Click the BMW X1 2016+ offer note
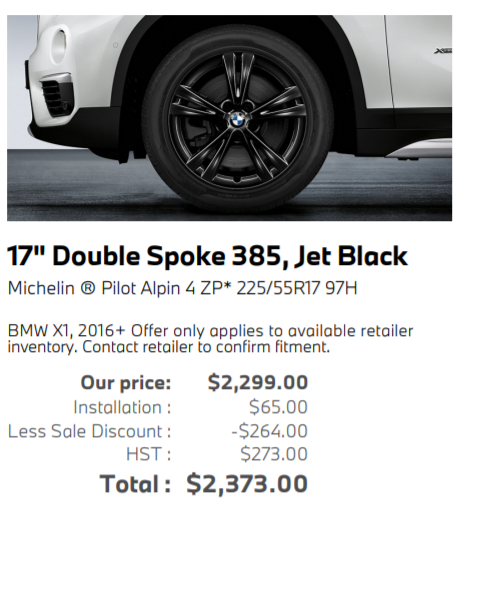 (210, 339)
